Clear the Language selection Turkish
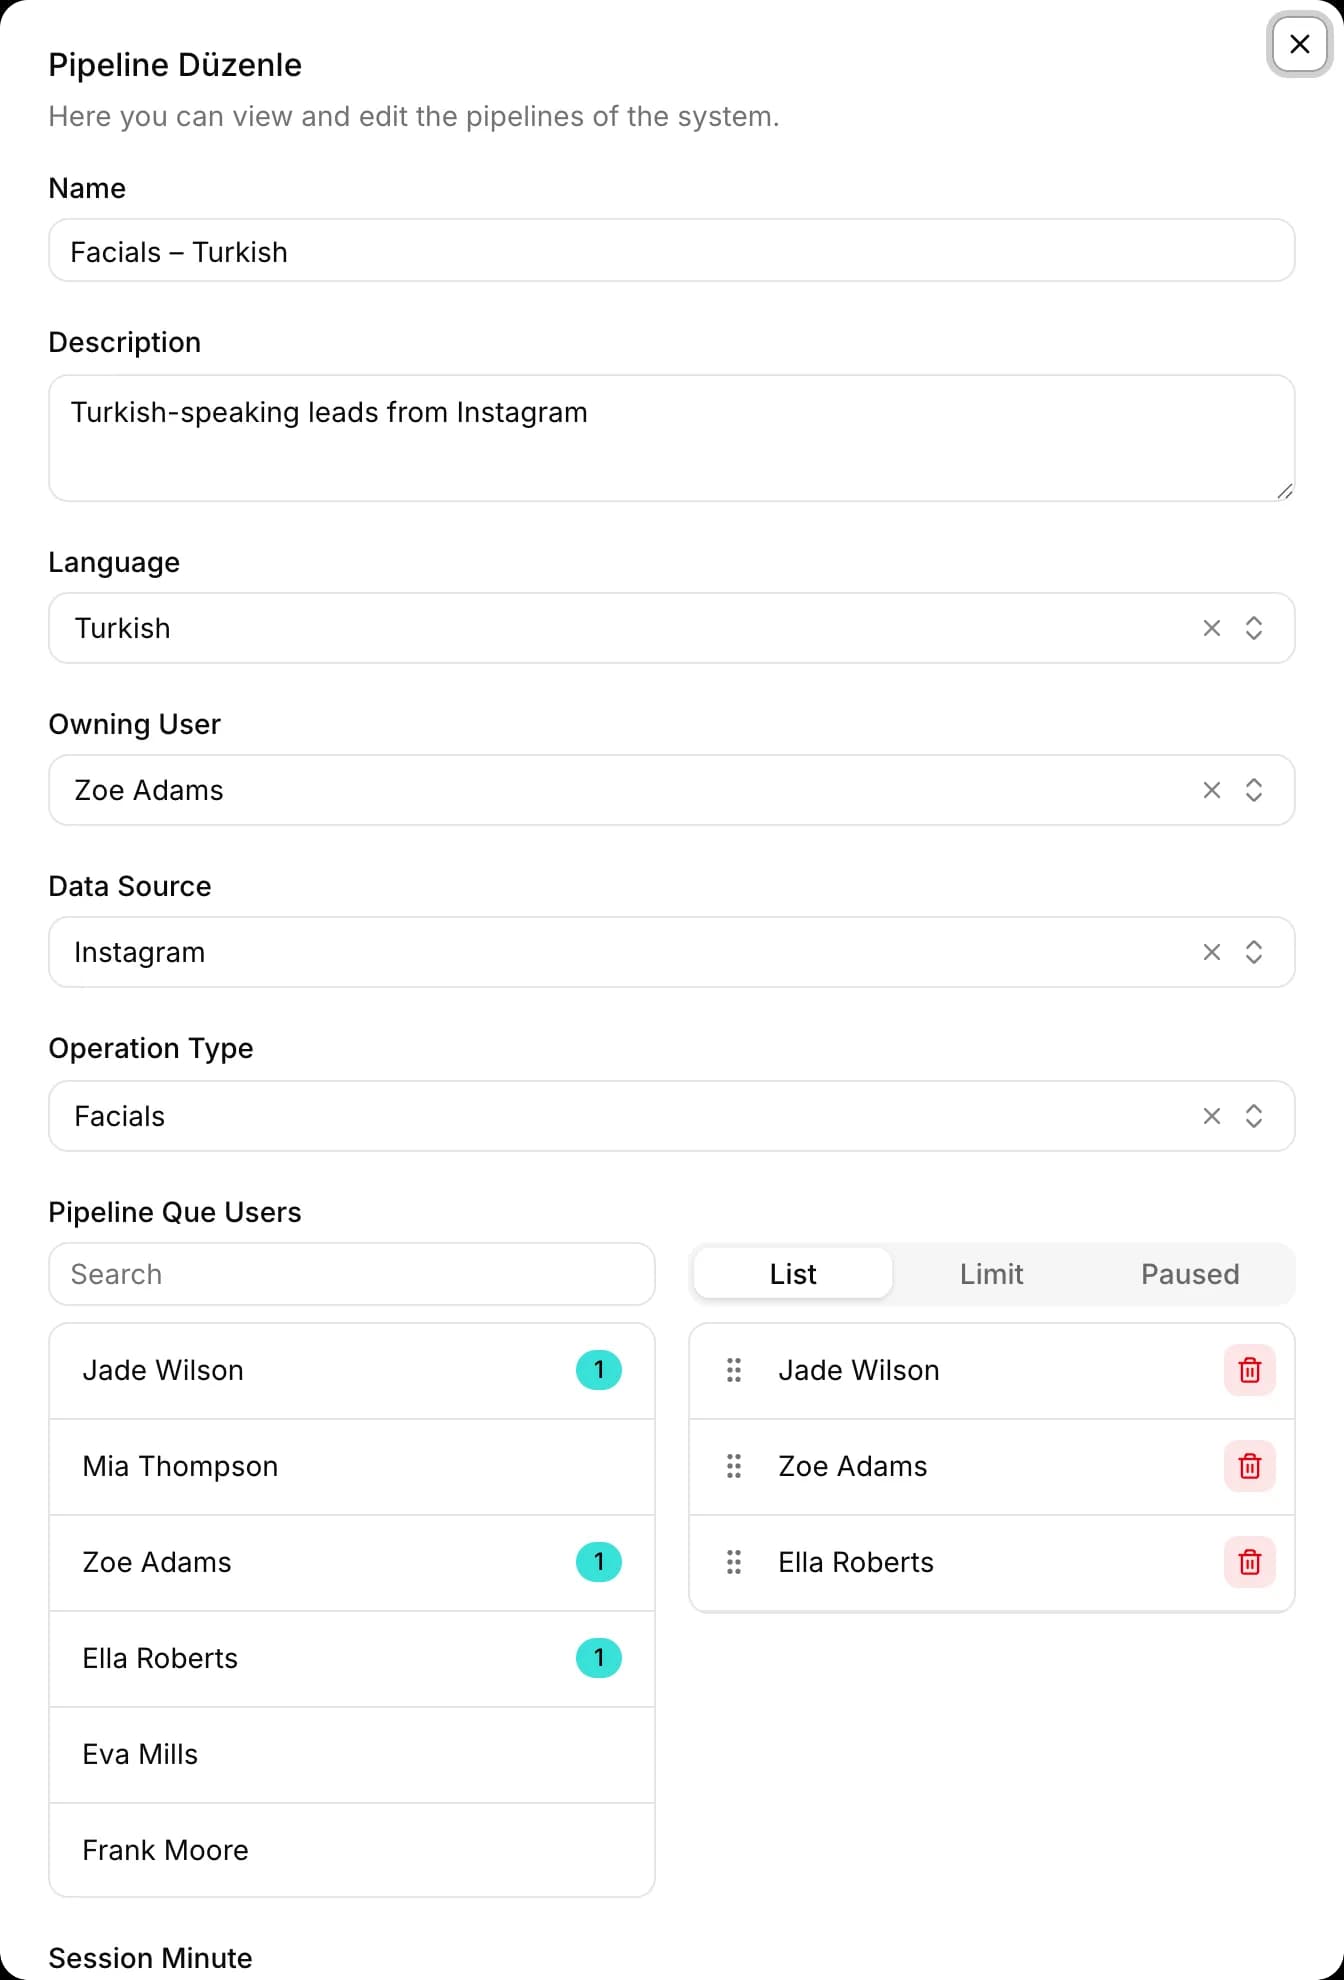 1212,628
